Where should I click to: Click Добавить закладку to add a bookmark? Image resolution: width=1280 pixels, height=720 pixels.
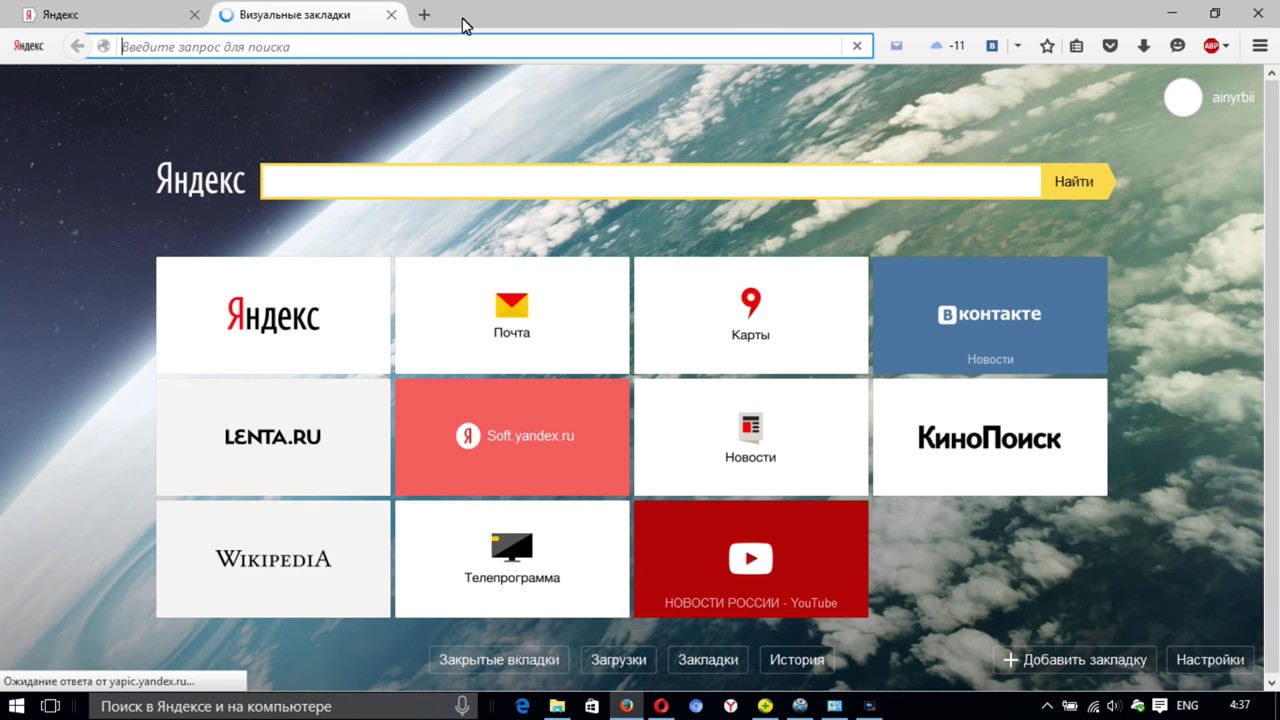1075,660
